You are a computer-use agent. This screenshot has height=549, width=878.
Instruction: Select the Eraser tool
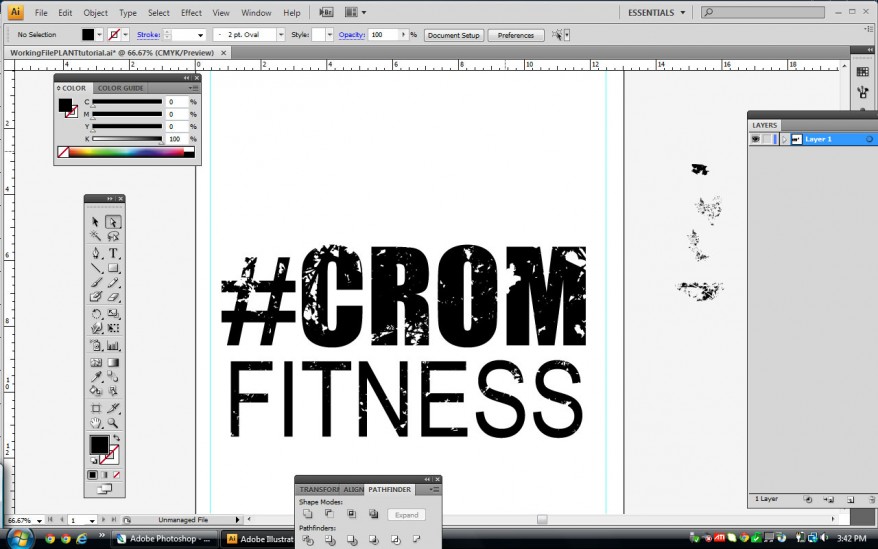click(113, 297)
